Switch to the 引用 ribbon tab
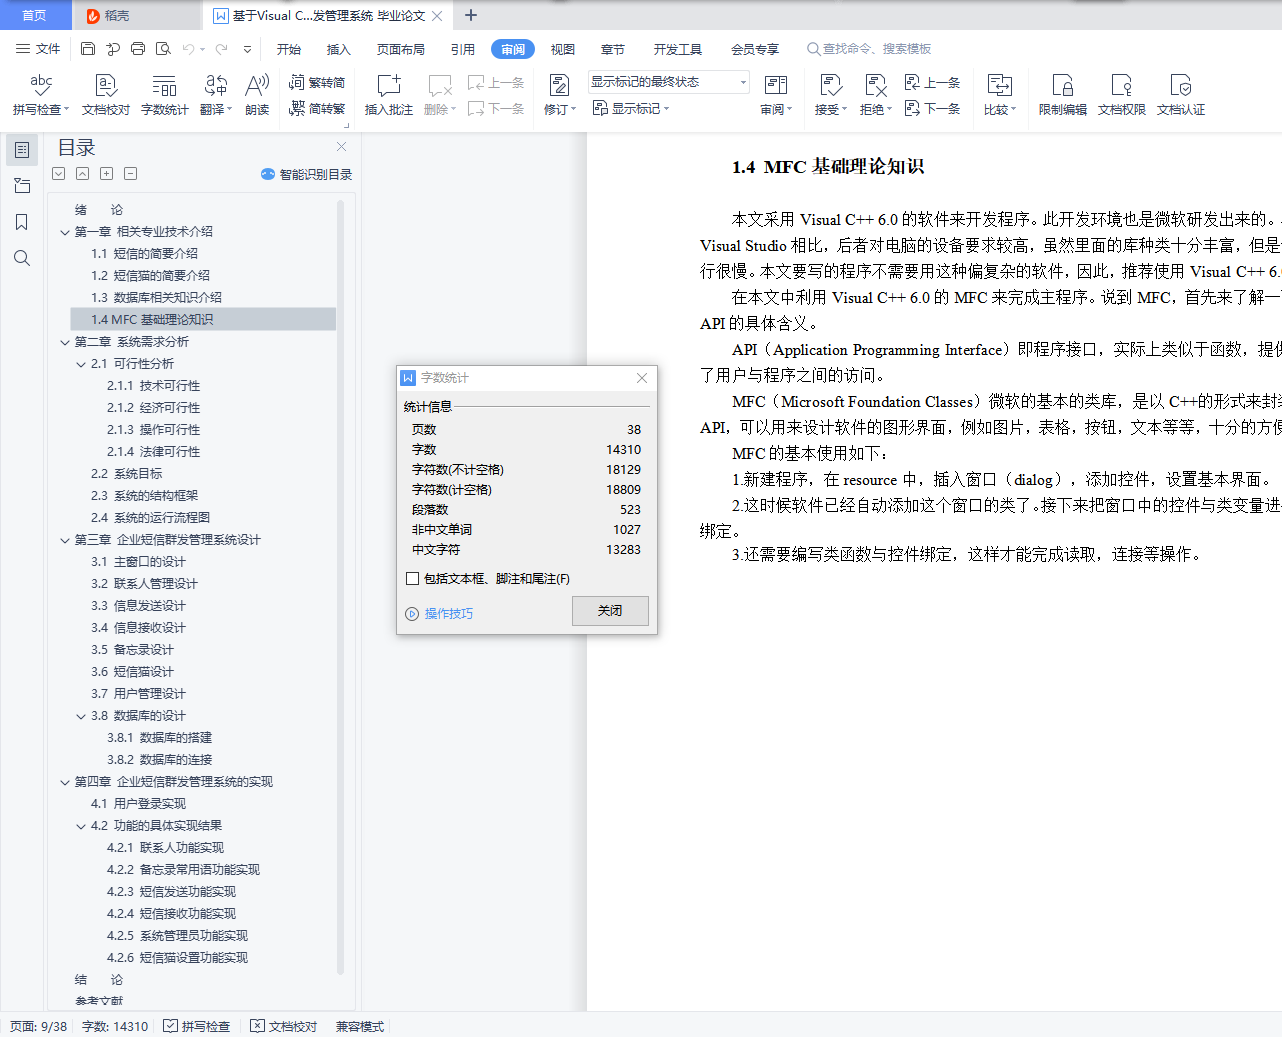 (x=463, y=49)
